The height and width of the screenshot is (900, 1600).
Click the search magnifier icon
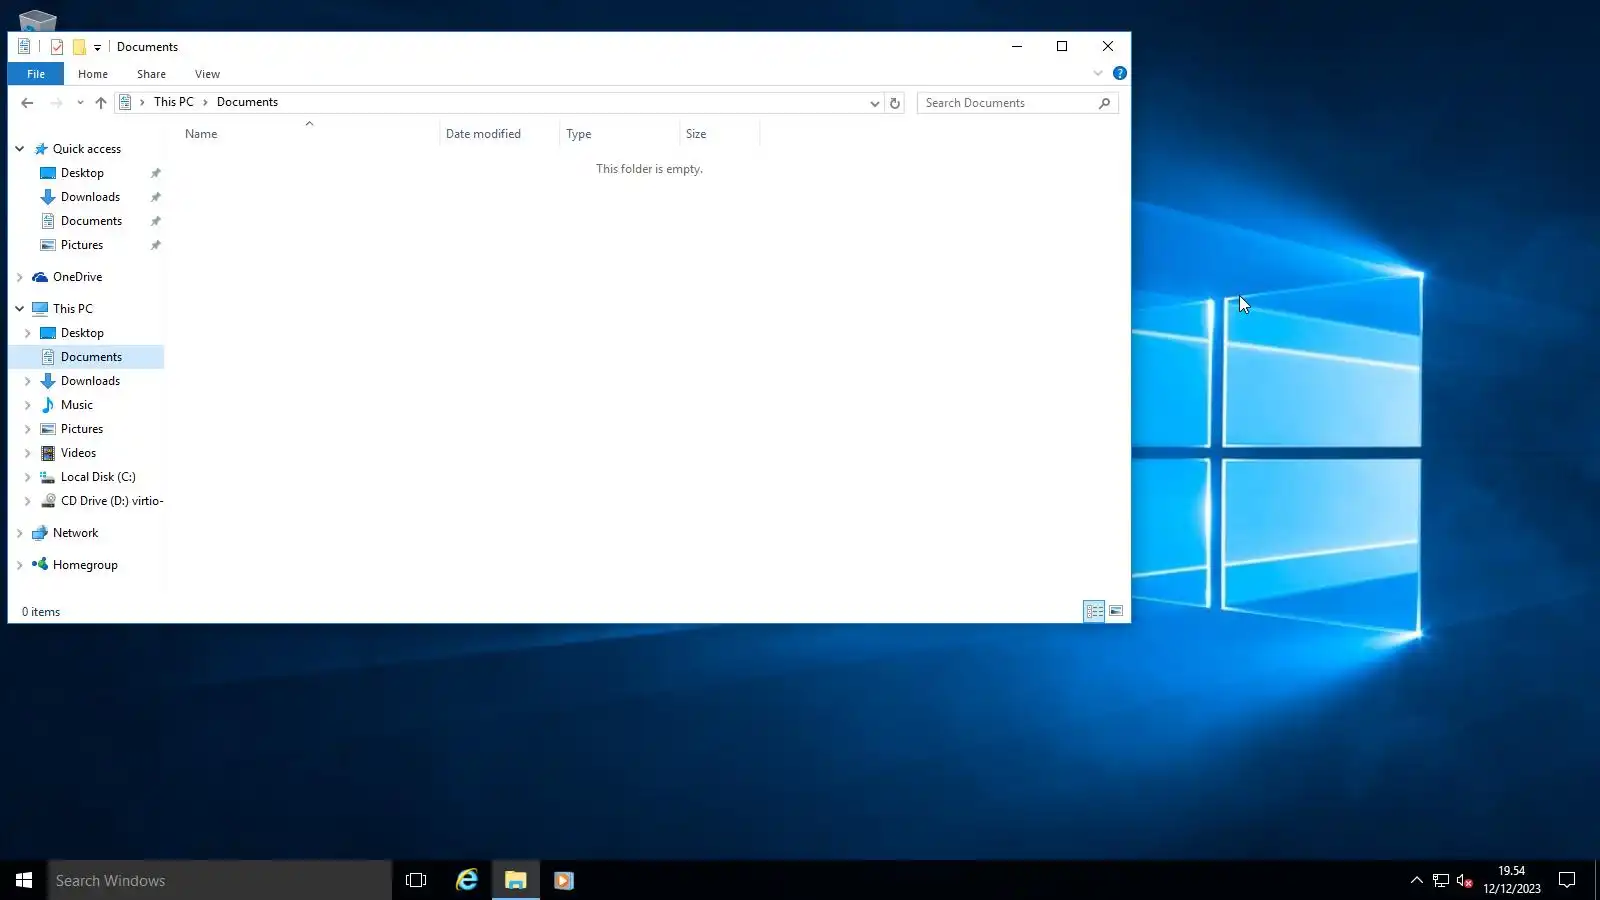pos(1105,103)
